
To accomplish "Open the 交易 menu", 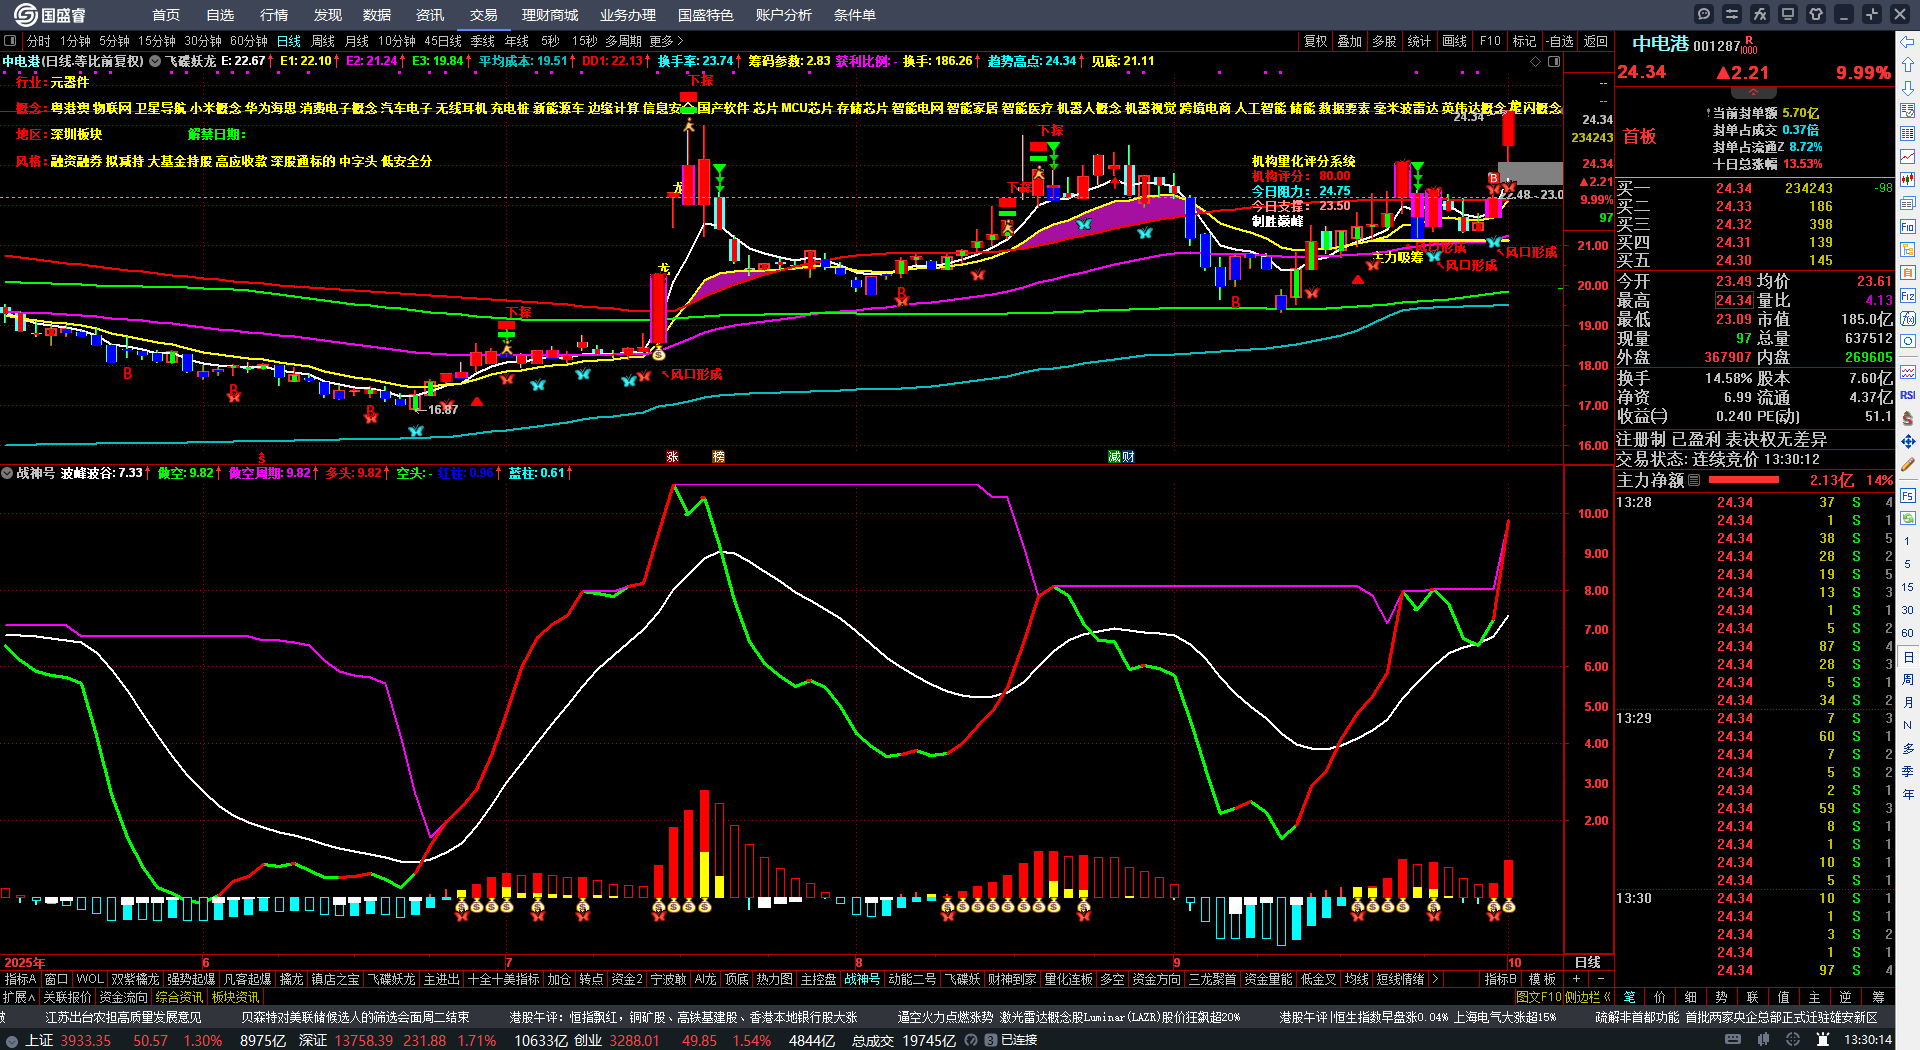I will (x=484, y=15).
